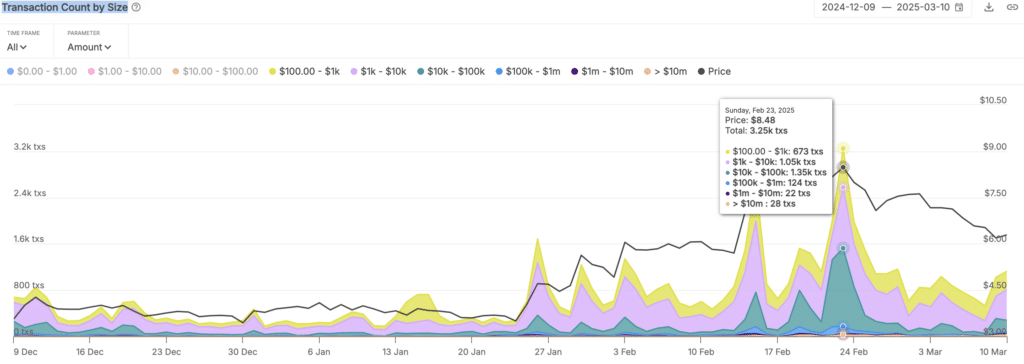The height and width of the screenshot is (364, 1024).
Task: Open the Time Frame dropdown set to All
Action: tap(17, 47)
